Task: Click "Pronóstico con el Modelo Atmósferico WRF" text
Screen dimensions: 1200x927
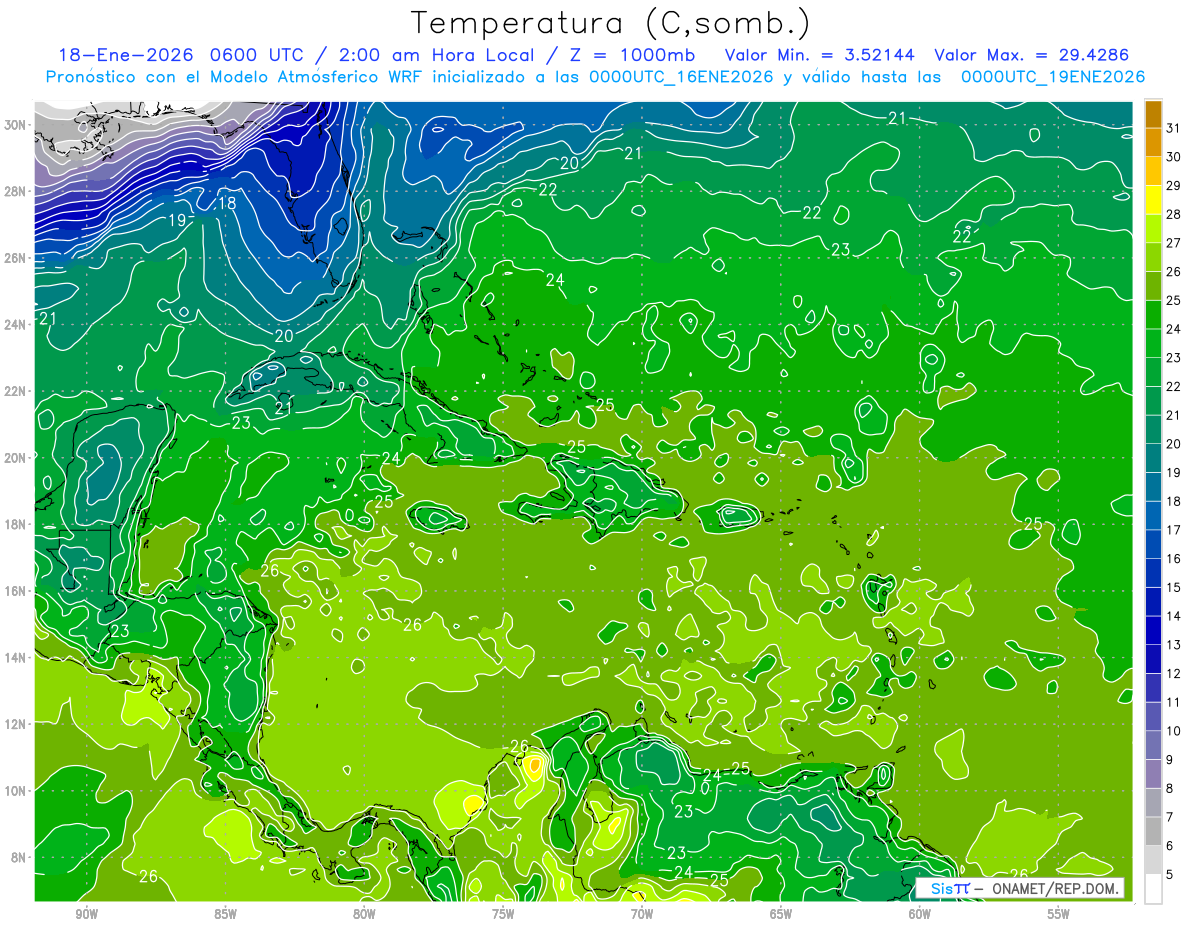Action: [x=234, y=77]
